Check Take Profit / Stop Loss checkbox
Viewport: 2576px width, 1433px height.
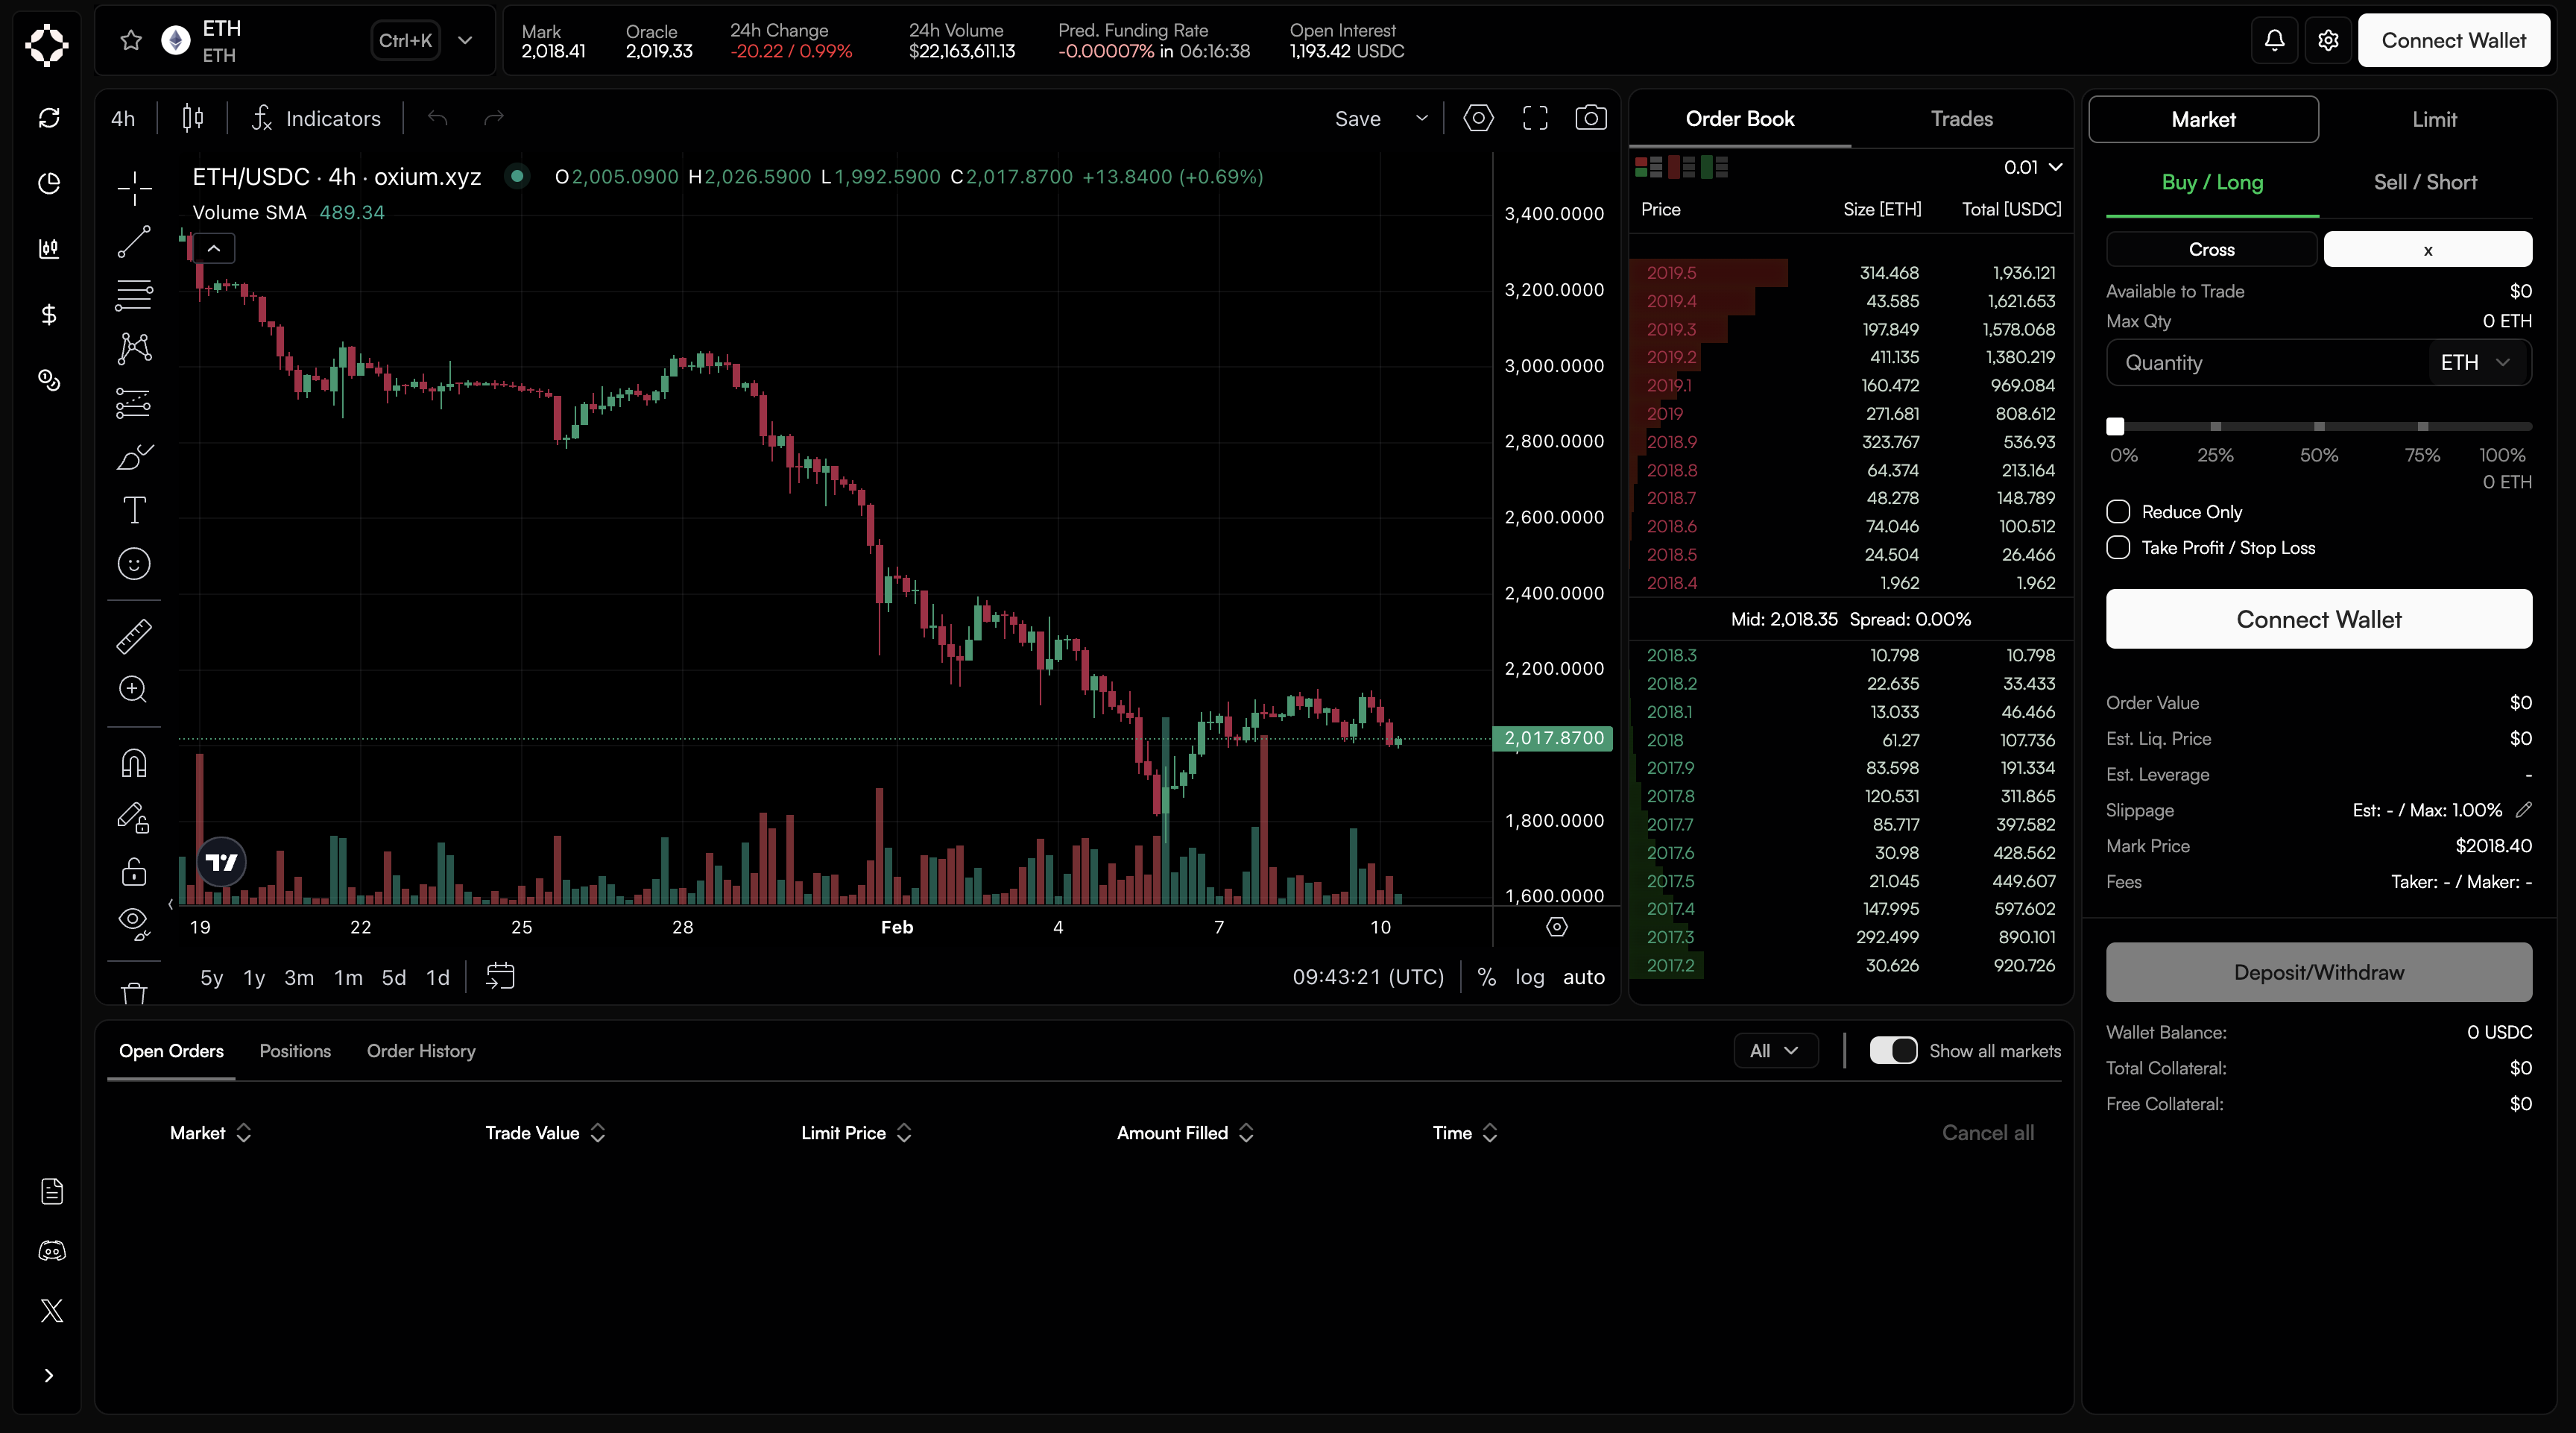pyautogui.click(x=2118, y=548)
